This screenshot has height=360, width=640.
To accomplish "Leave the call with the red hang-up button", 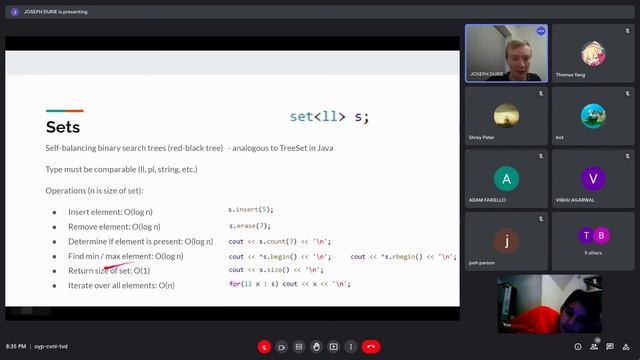I will pos(371,347).
